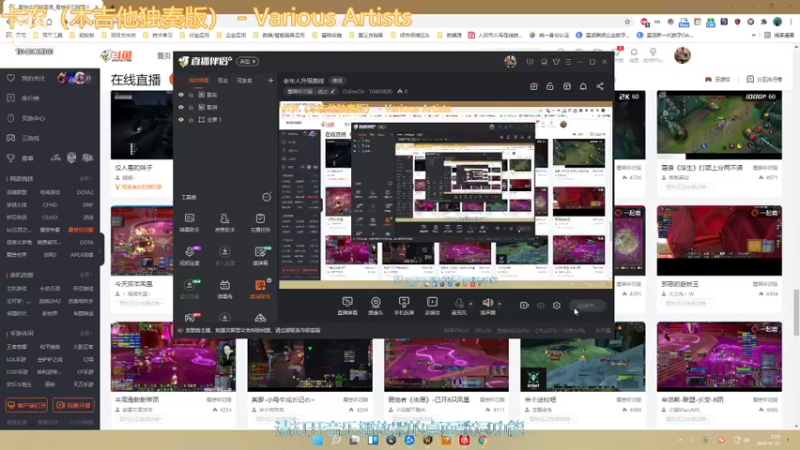The width and height of the screenshot is (800, 450).
Task: Expand 全部 for 单机热游 section
Action: [86, 275]
